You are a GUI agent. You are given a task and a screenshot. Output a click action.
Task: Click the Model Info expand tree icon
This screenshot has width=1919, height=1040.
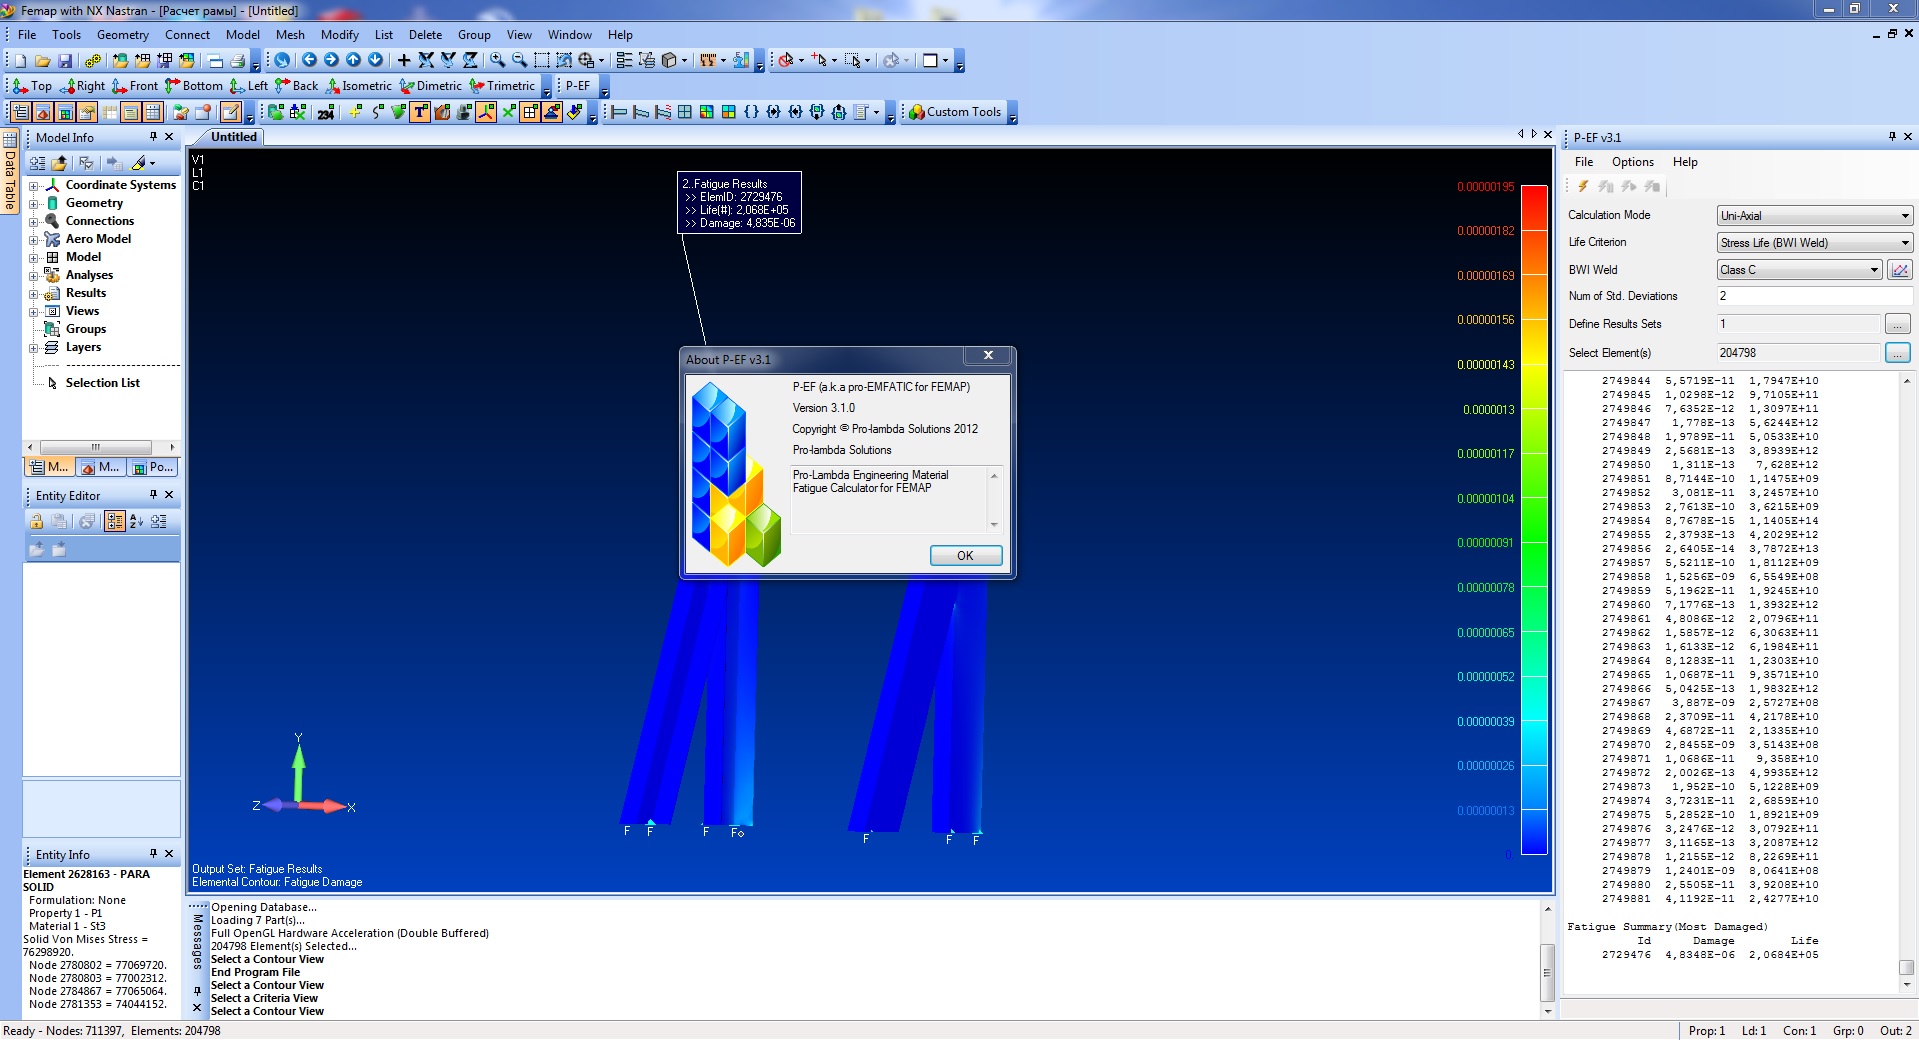tap(37, 163)
